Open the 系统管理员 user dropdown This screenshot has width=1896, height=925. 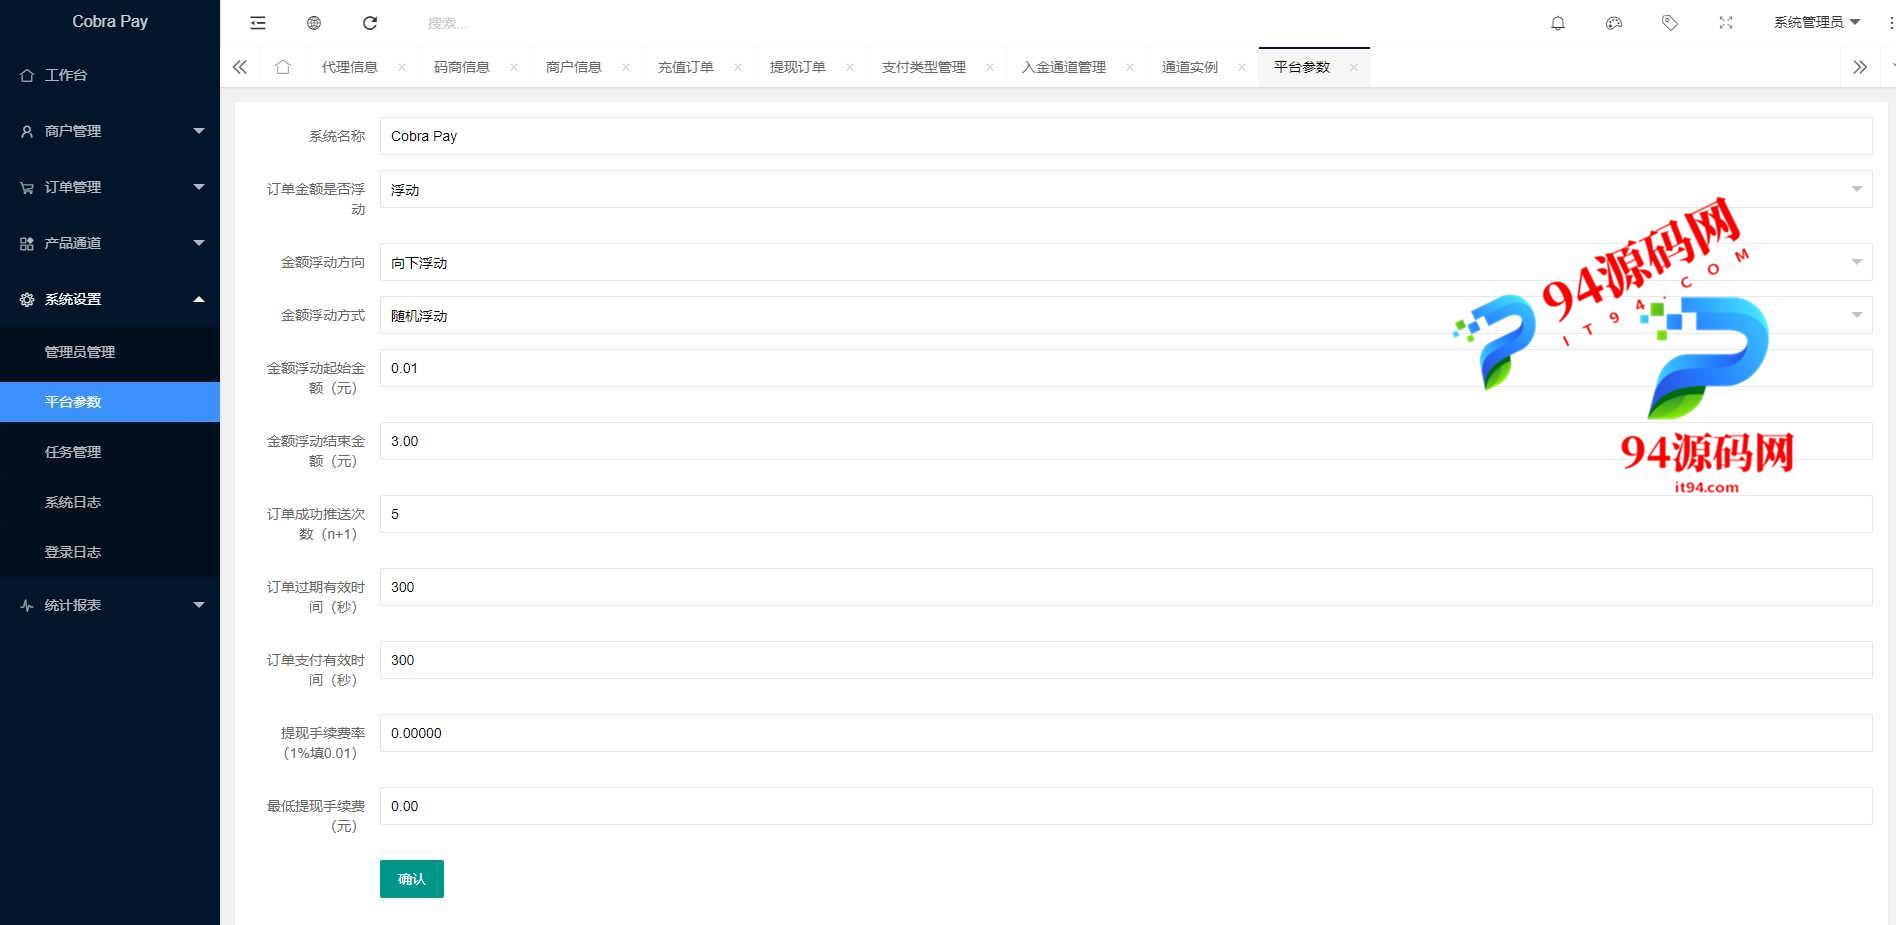coord(1816,22)
